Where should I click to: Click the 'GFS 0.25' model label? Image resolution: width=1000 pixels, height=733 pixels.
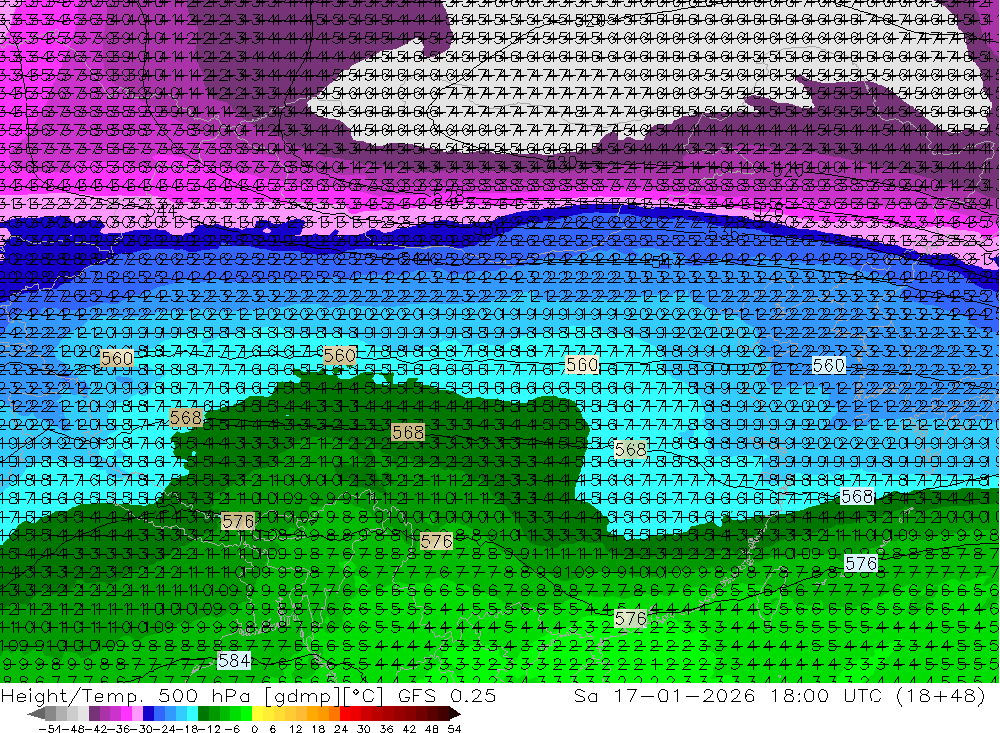coord(446,696)
